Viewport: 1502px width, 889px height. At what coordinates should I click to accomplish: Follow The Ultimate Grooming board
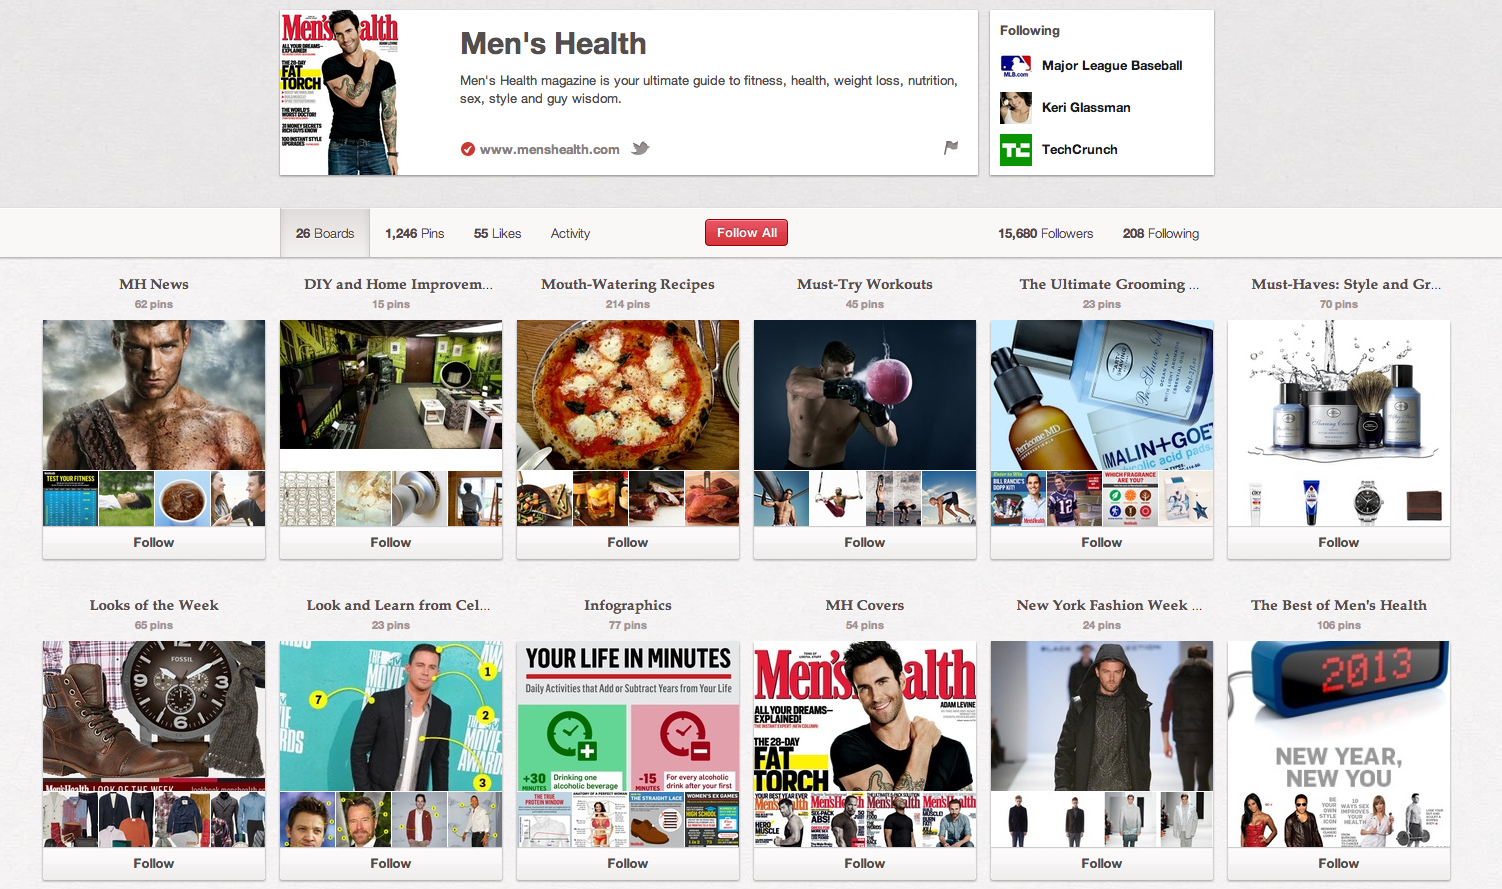(x=1102, y=542)
